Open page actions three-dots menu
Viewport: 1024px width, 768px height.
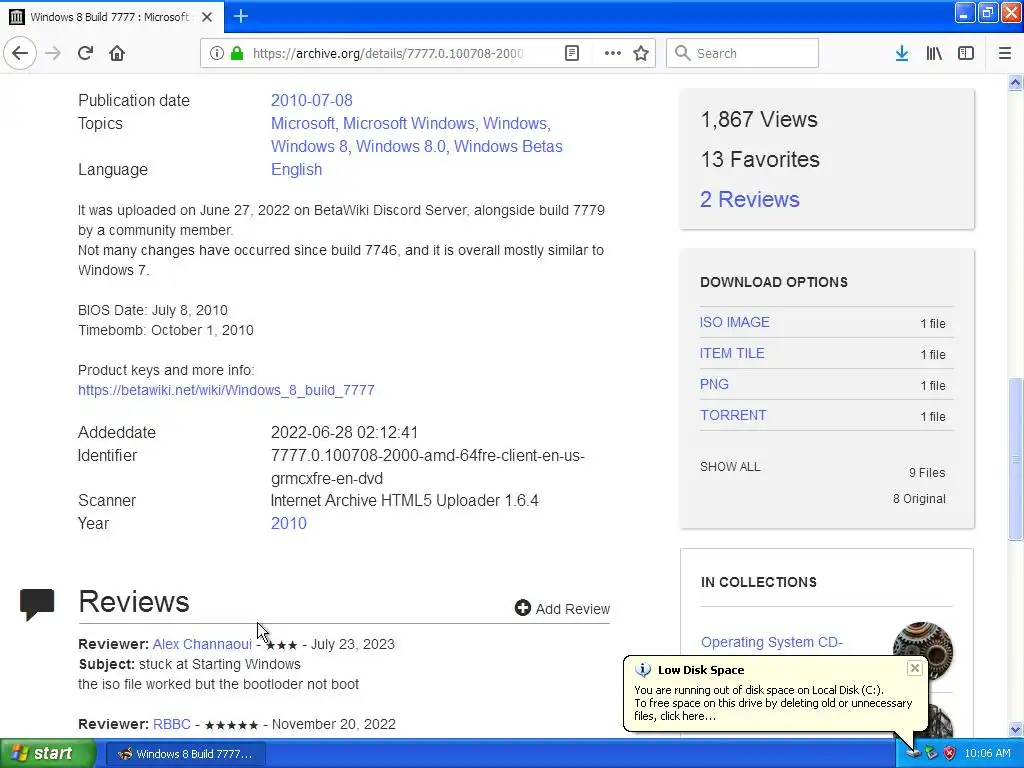[x=613, y=53]
